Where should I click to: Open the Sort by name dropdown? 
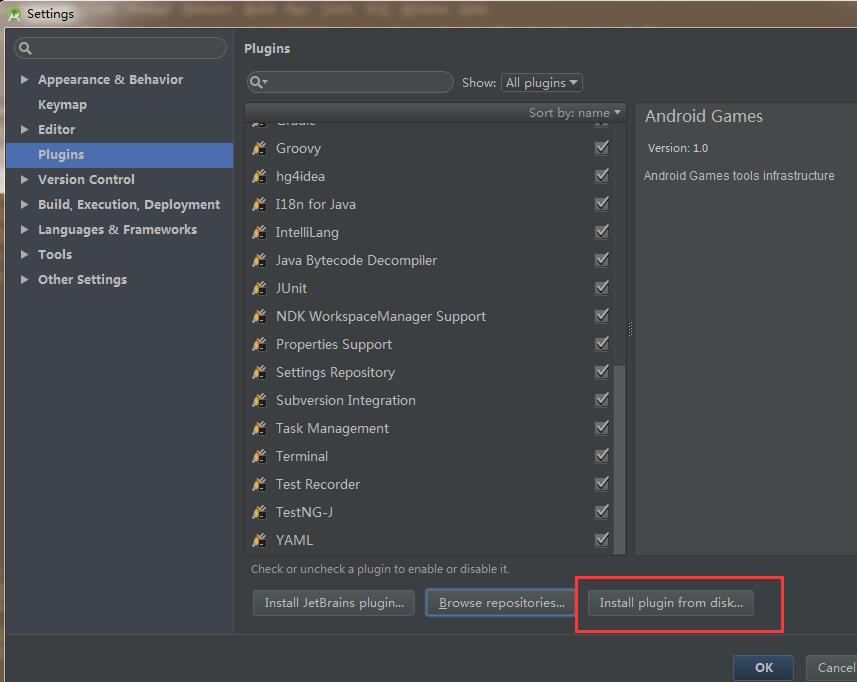(x=574, y=113)
